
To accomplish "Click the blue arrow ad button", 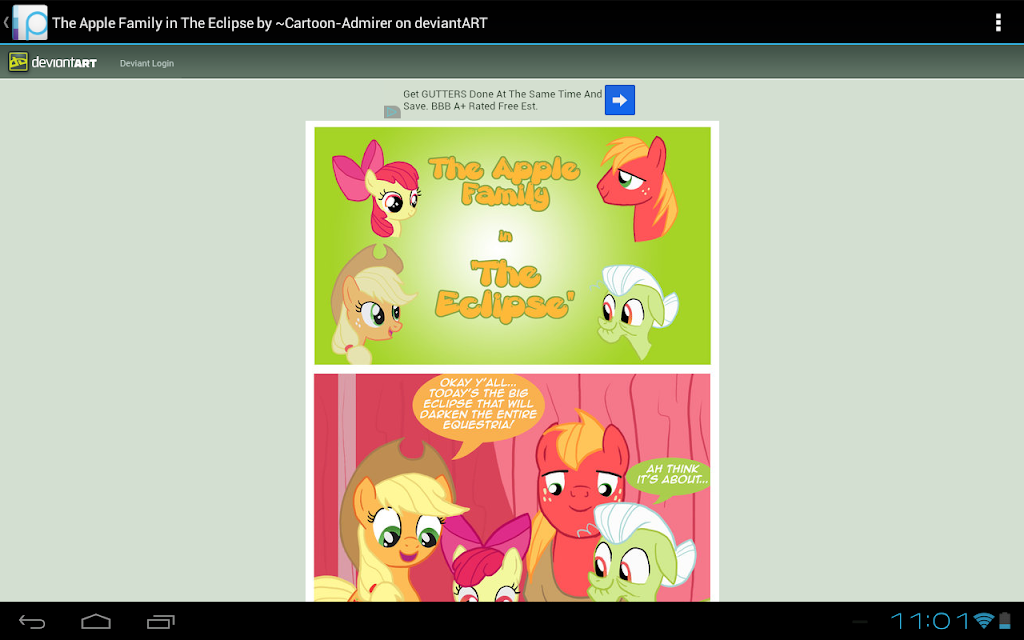I will click(620, 100).
